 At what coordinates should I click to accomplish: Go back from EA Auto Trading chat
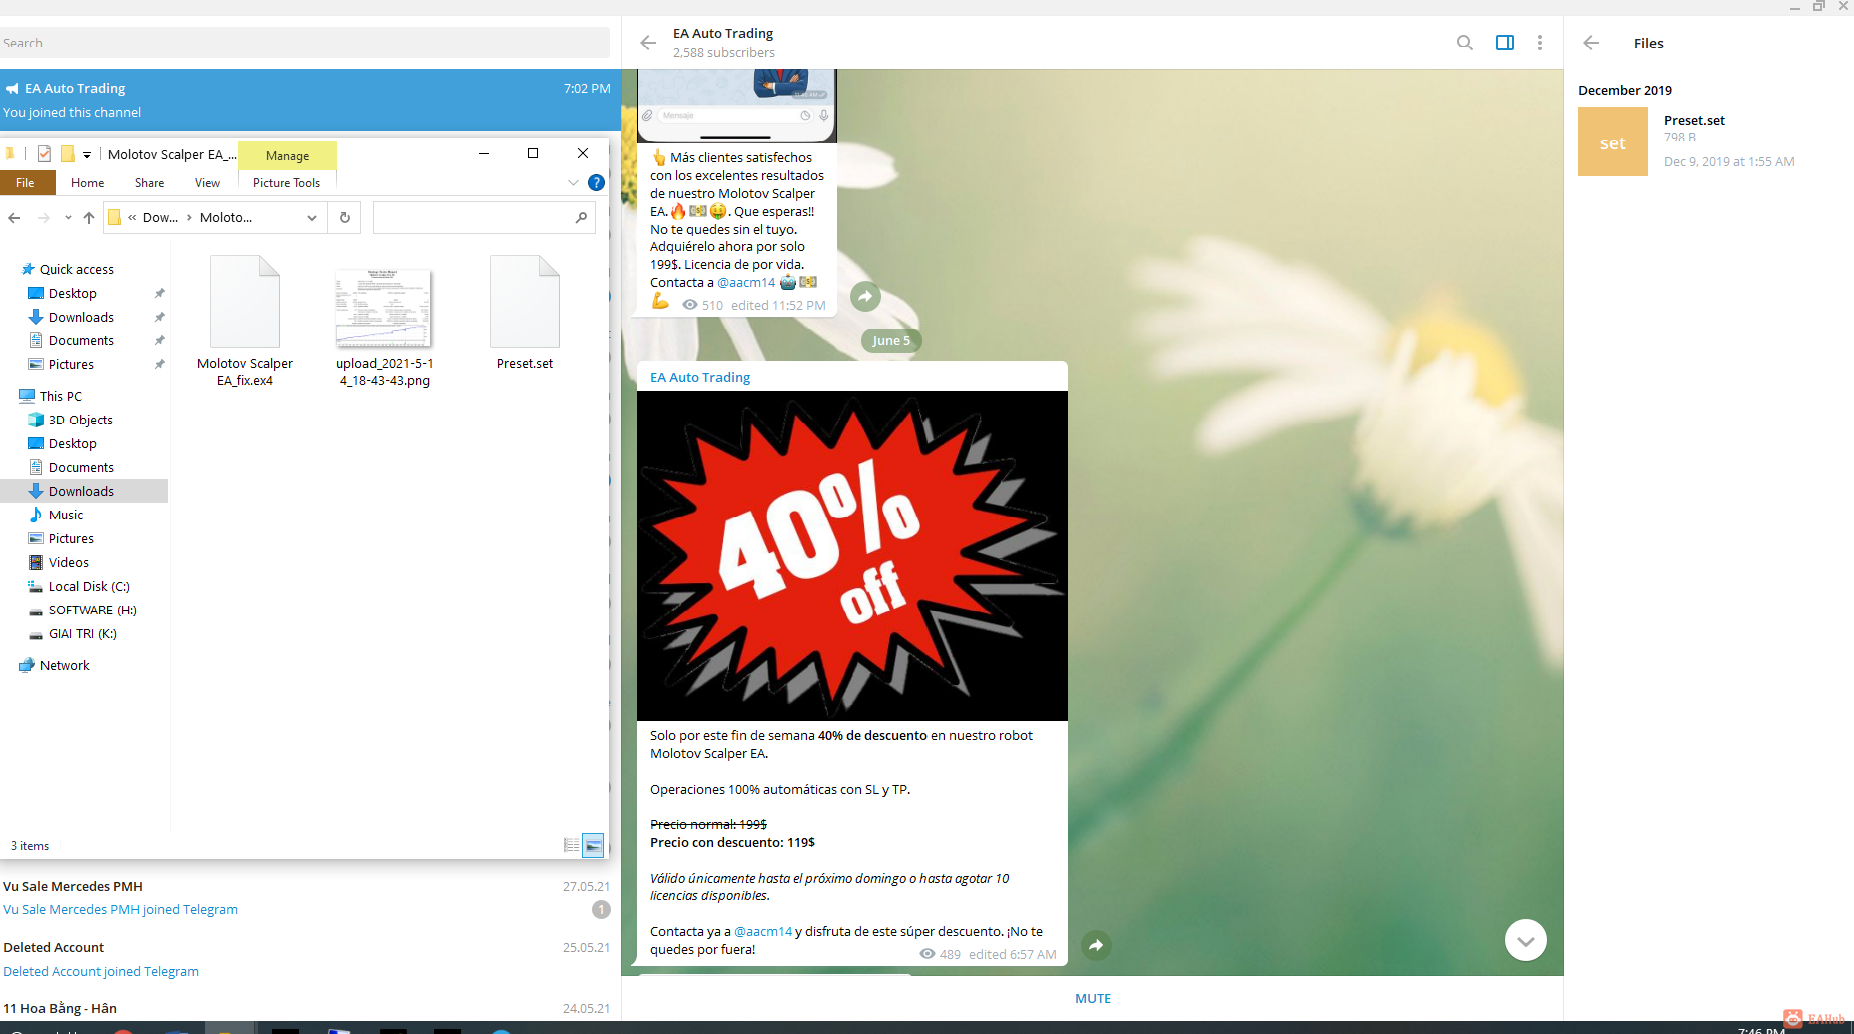coord(648,43)
